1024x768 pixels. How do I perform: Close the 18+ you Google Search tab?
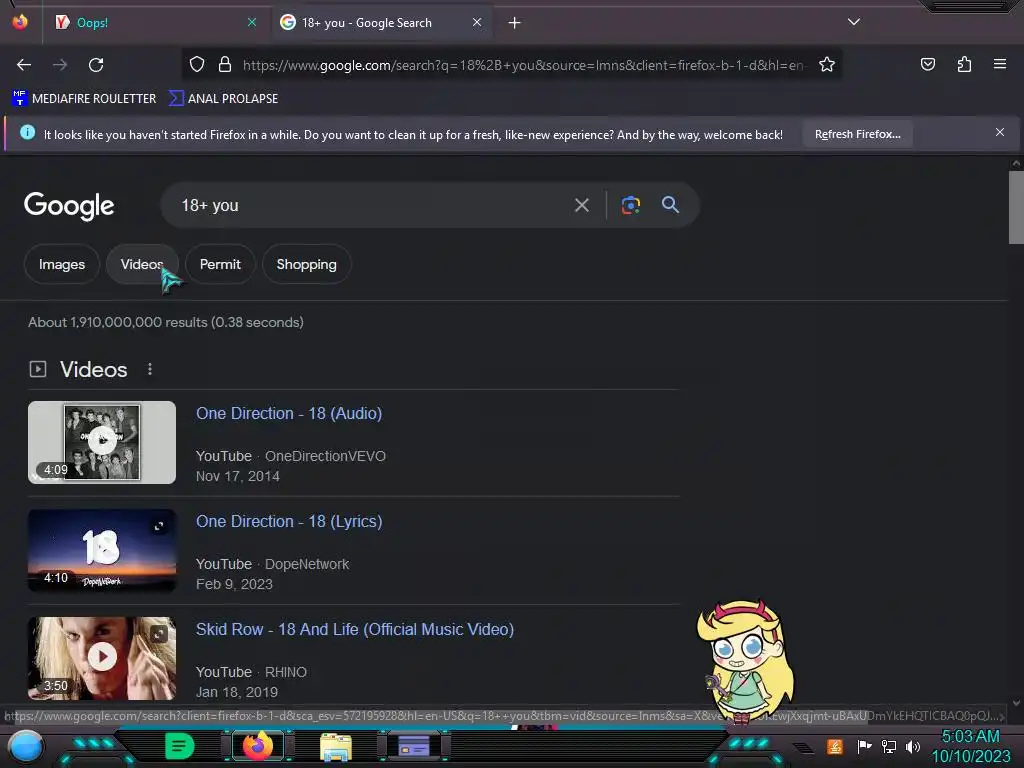click(x=477, y=22)
